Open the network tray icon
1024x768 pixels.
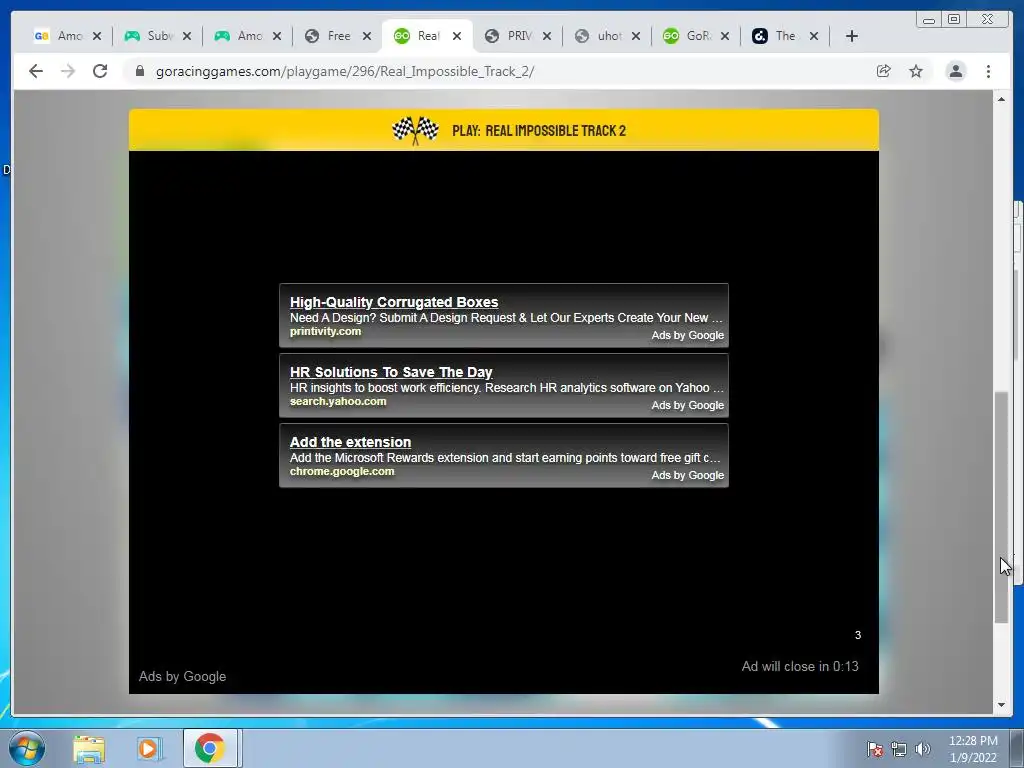pos(899,749)
